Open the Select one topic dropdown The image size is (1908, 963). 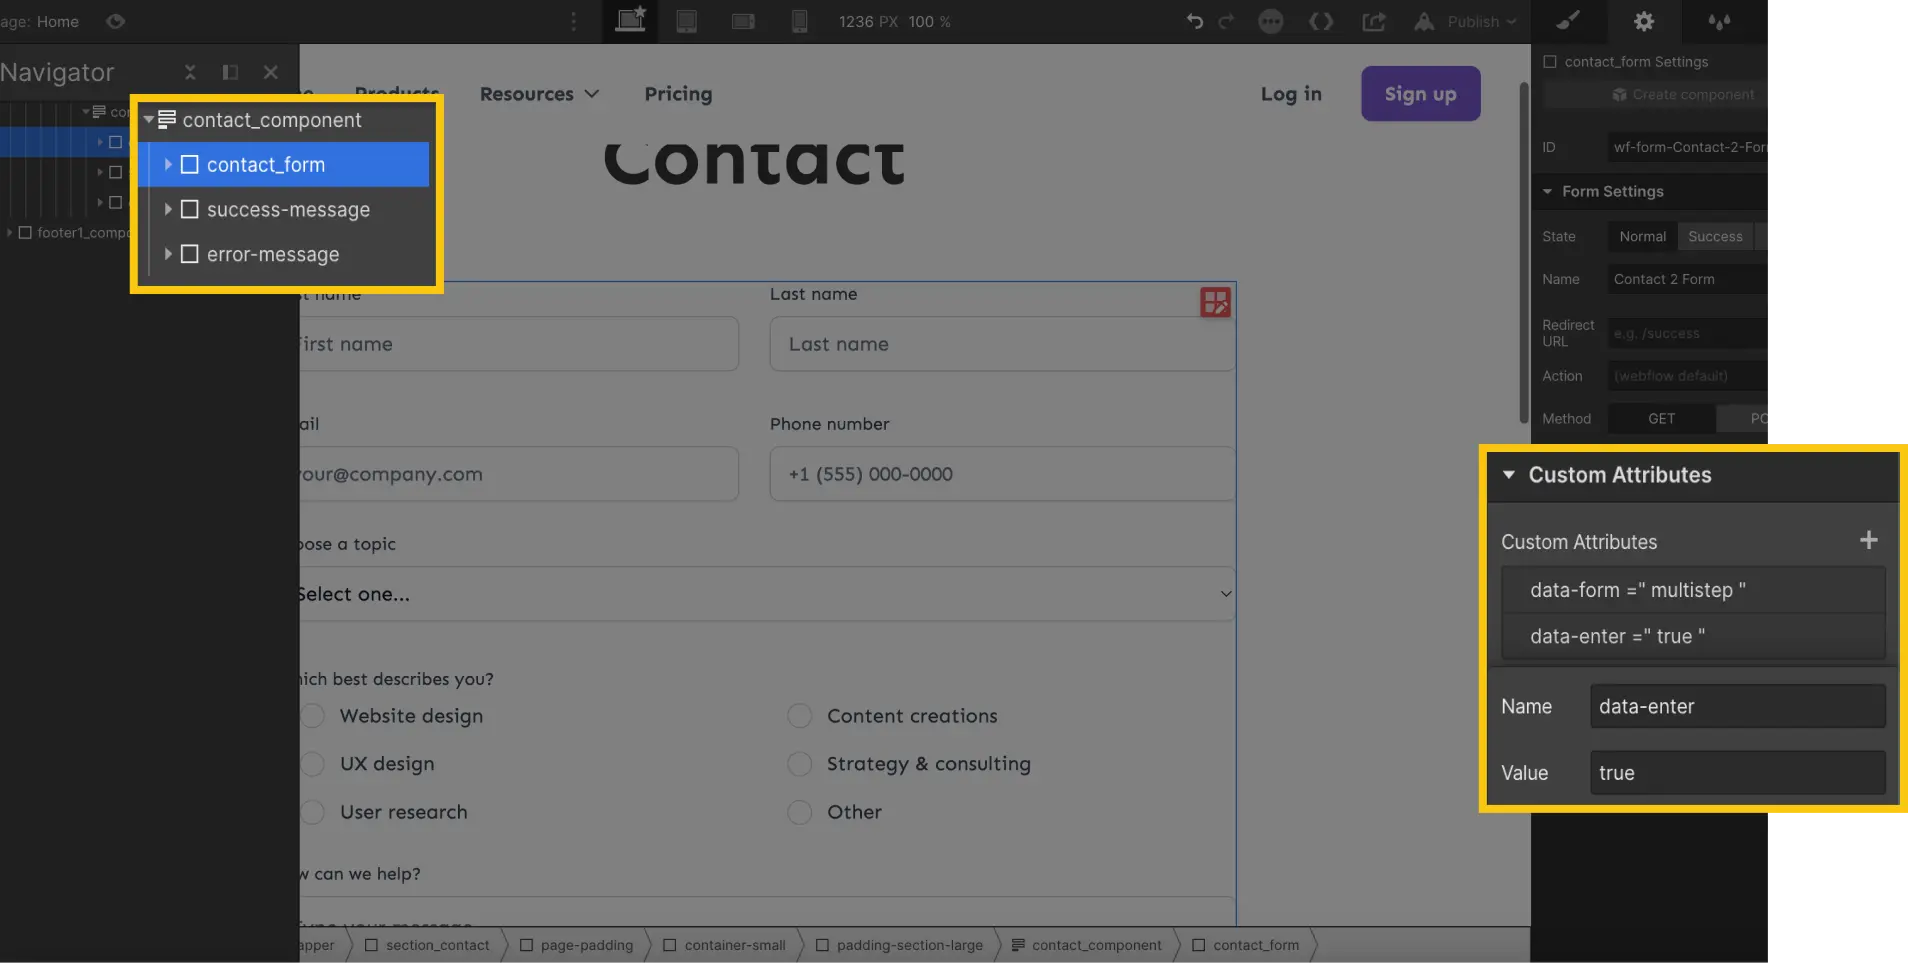[x=765, y=593]
